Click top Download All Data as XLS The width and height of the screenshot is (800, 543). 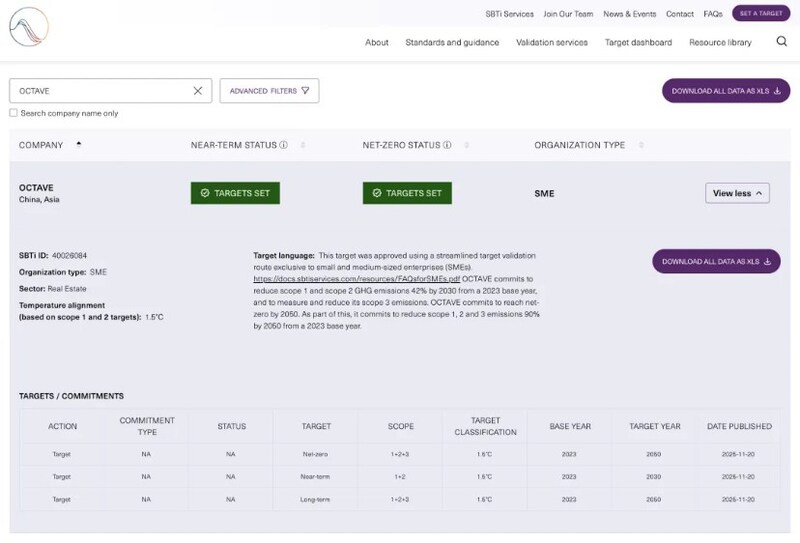point(718,91)
